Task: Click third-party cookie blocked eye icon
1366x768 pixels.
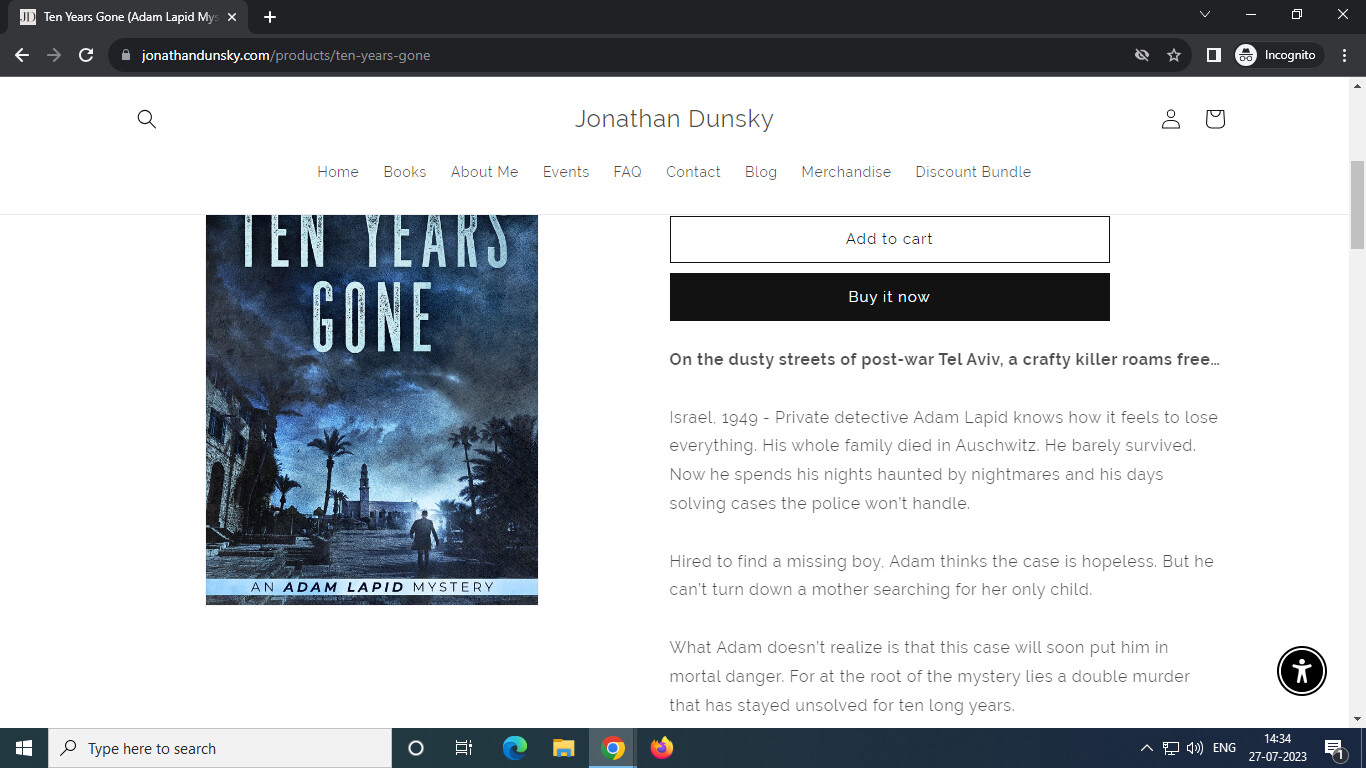Action: point(1142,55)
